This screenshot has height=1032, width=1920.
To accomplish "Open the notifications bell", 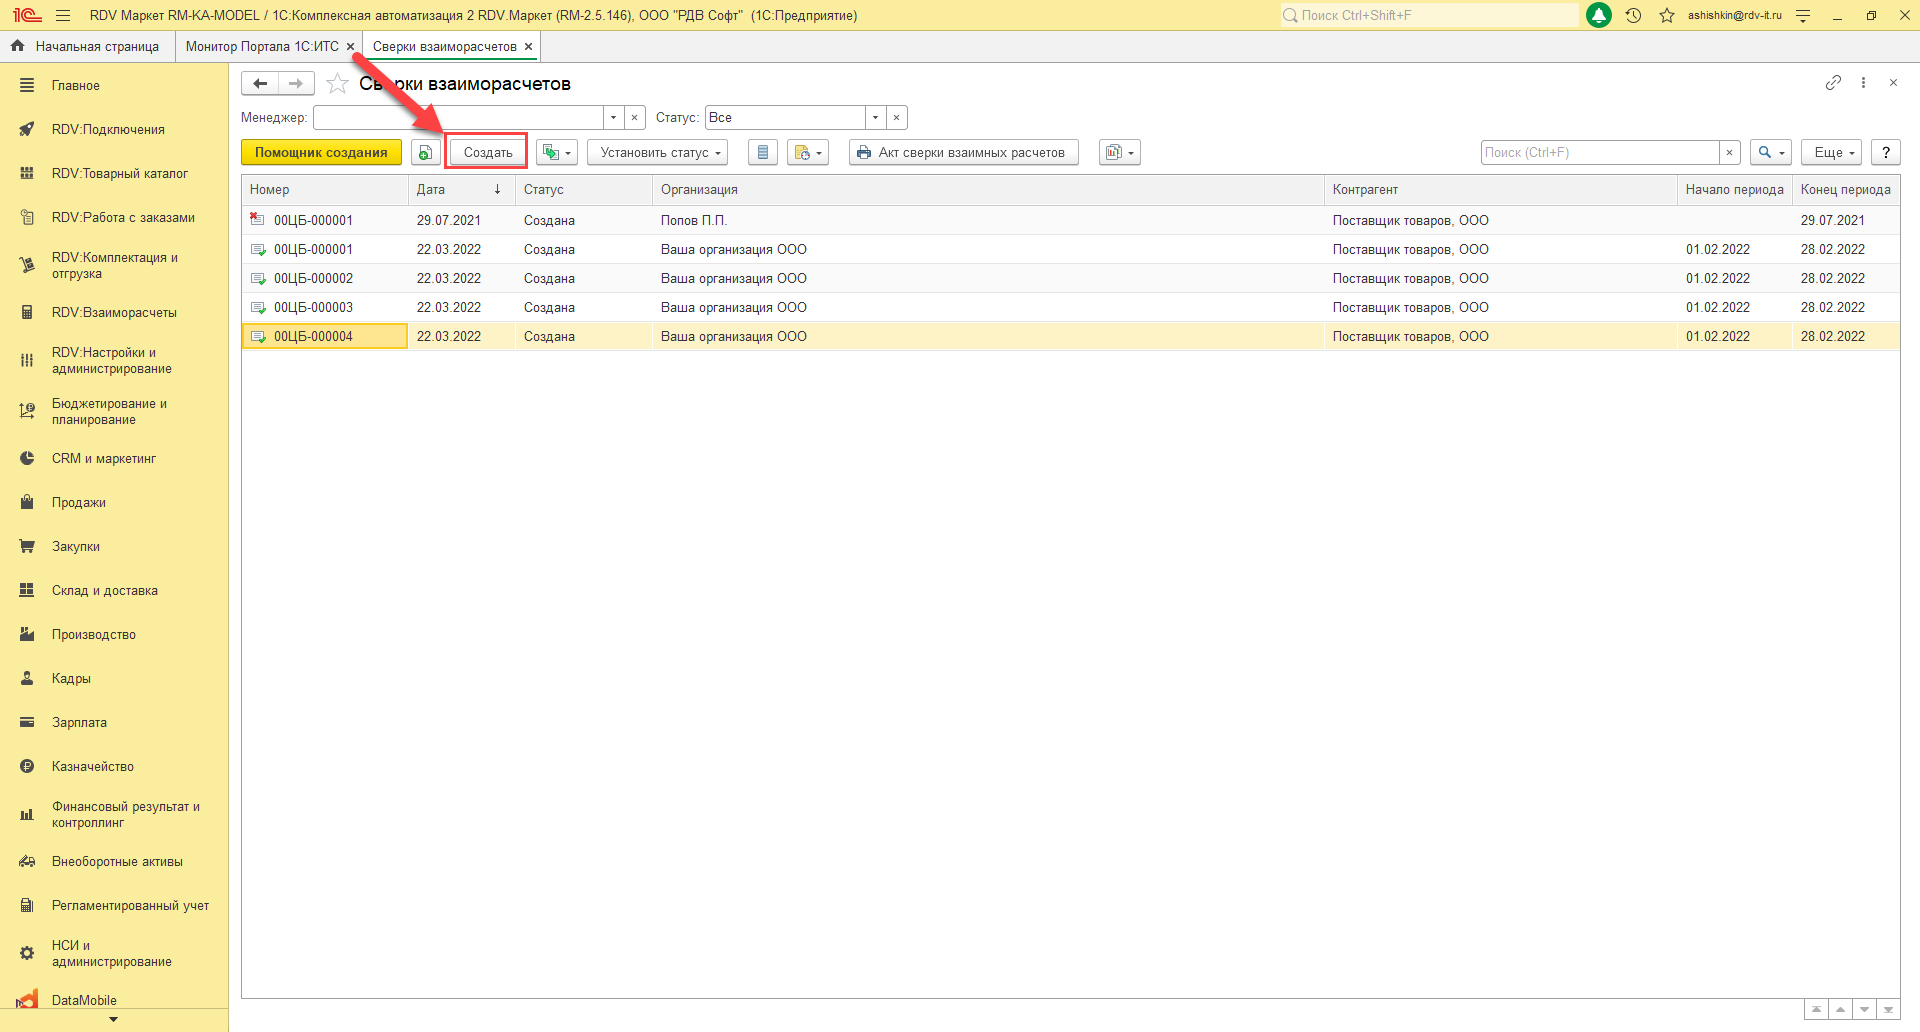I will (x=1598, y=15).
